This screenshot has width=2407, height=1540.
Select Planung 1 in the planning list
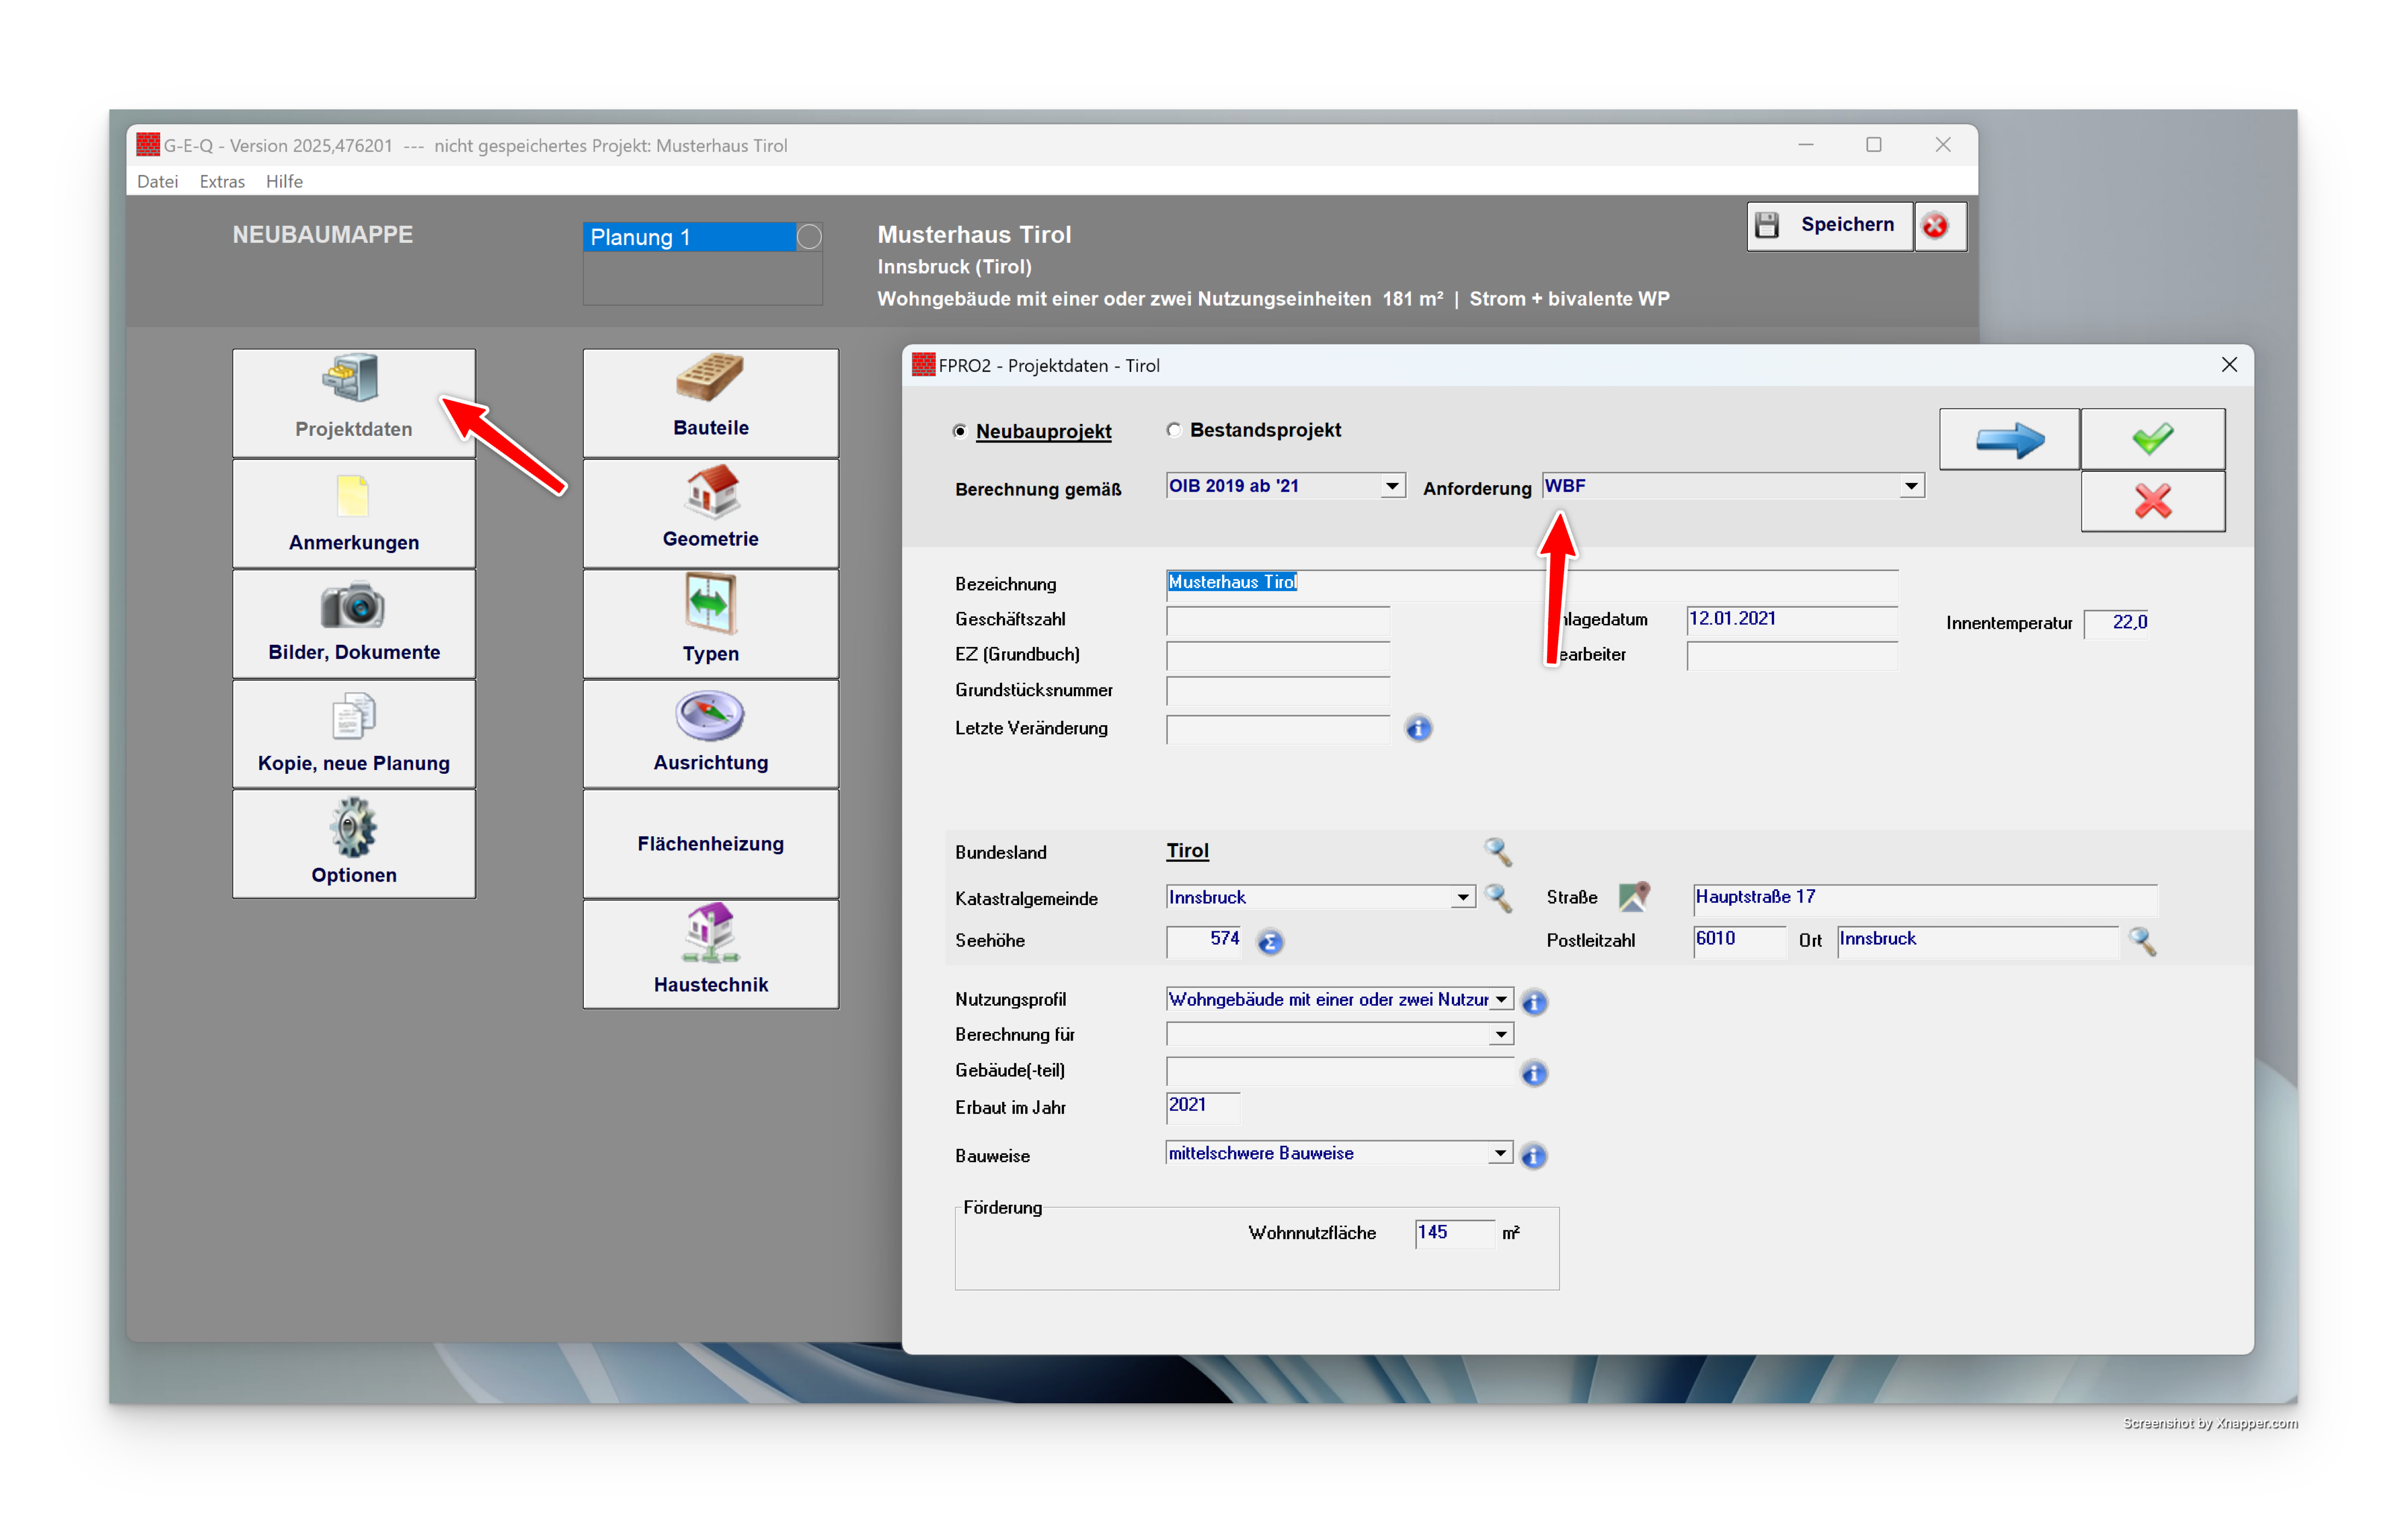point(689,237)
